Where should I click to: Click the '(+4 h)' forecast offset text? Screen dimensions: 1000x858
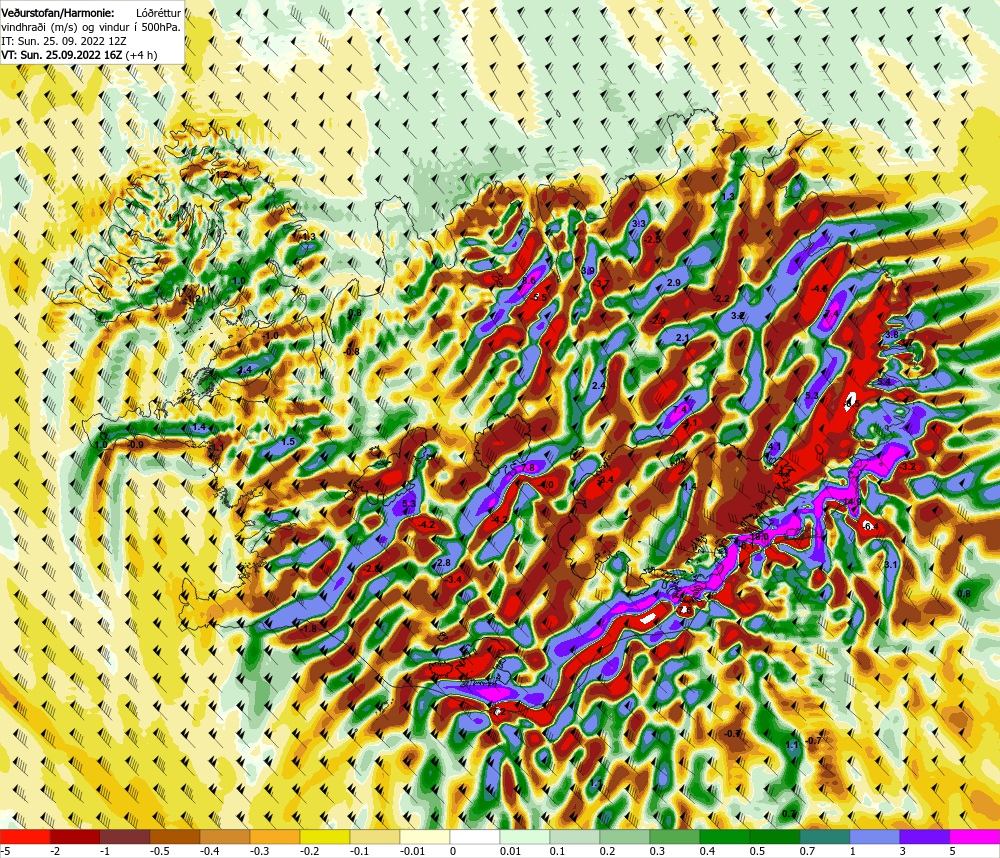click(x=141, y=55)
